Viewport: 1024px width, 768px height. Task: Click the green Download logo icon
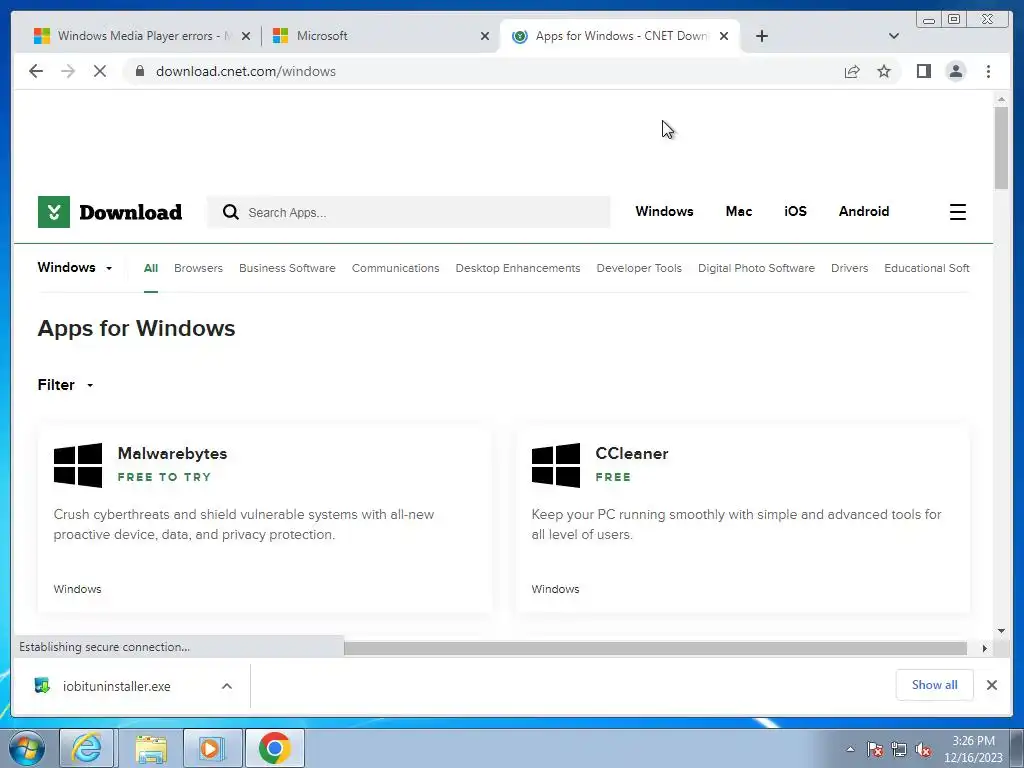click(54, 212)
